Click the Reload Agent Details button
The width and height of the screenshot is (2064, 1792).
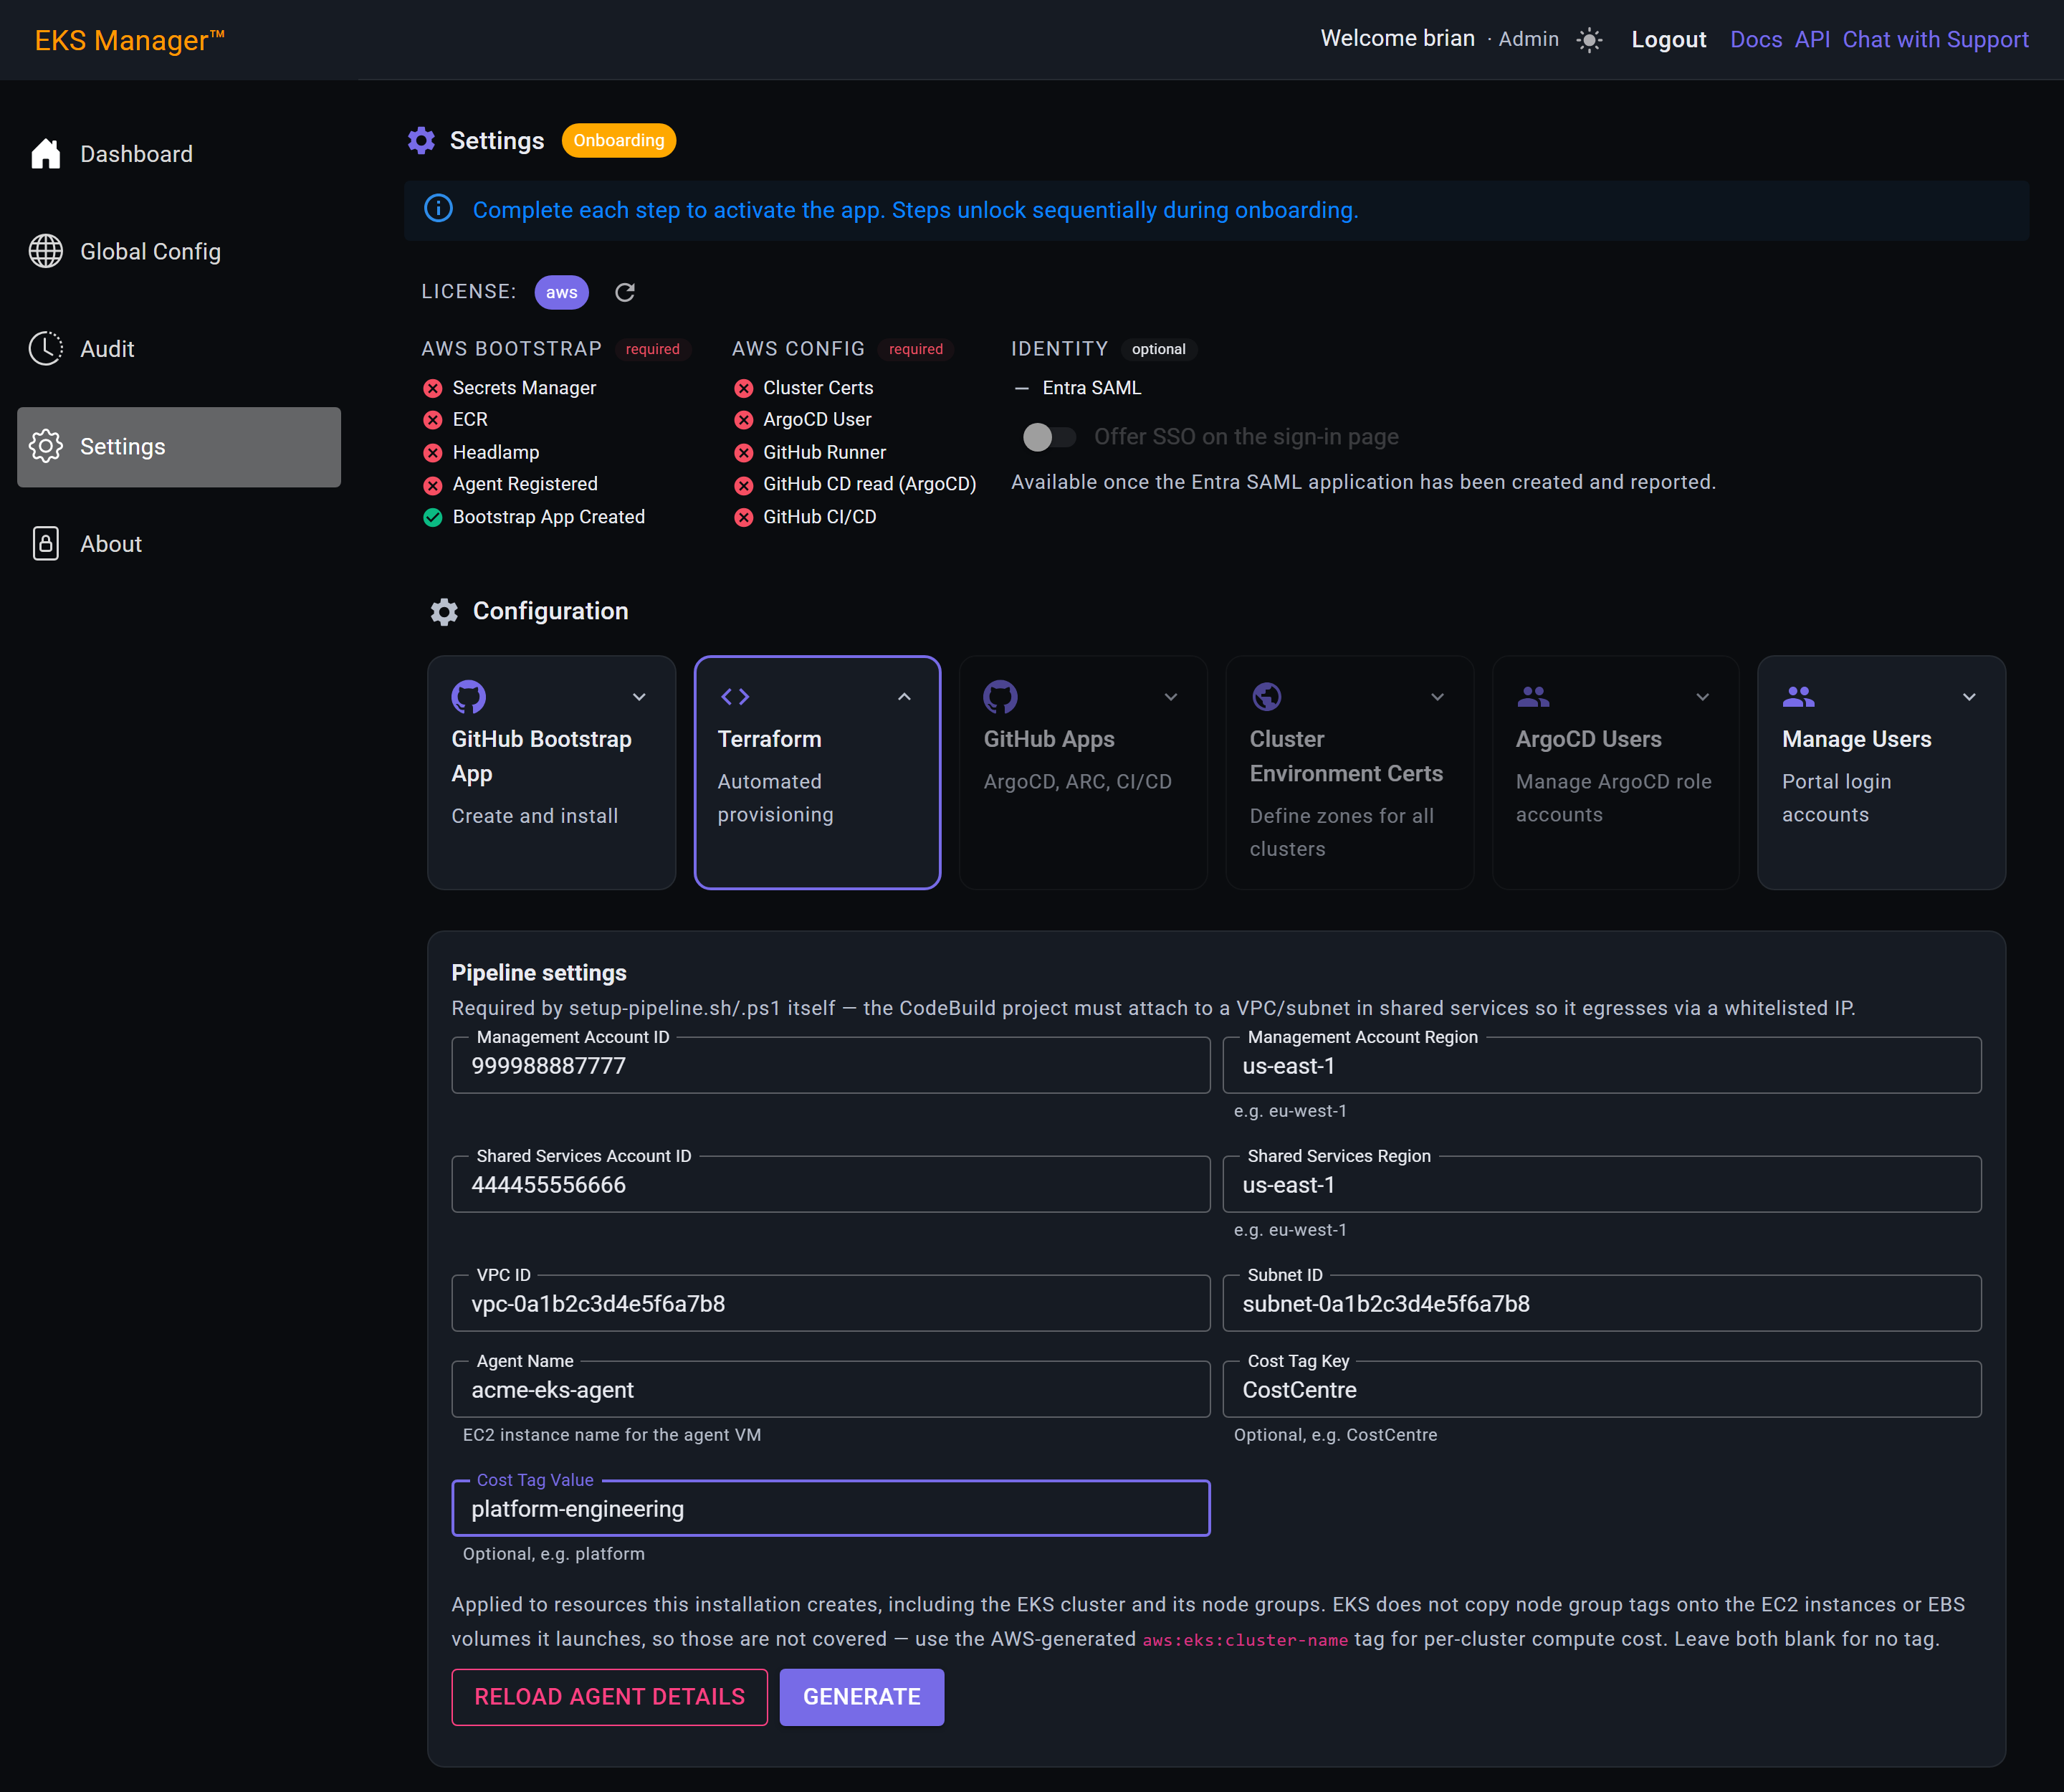pyautogui.click(x=609, y=1697)
